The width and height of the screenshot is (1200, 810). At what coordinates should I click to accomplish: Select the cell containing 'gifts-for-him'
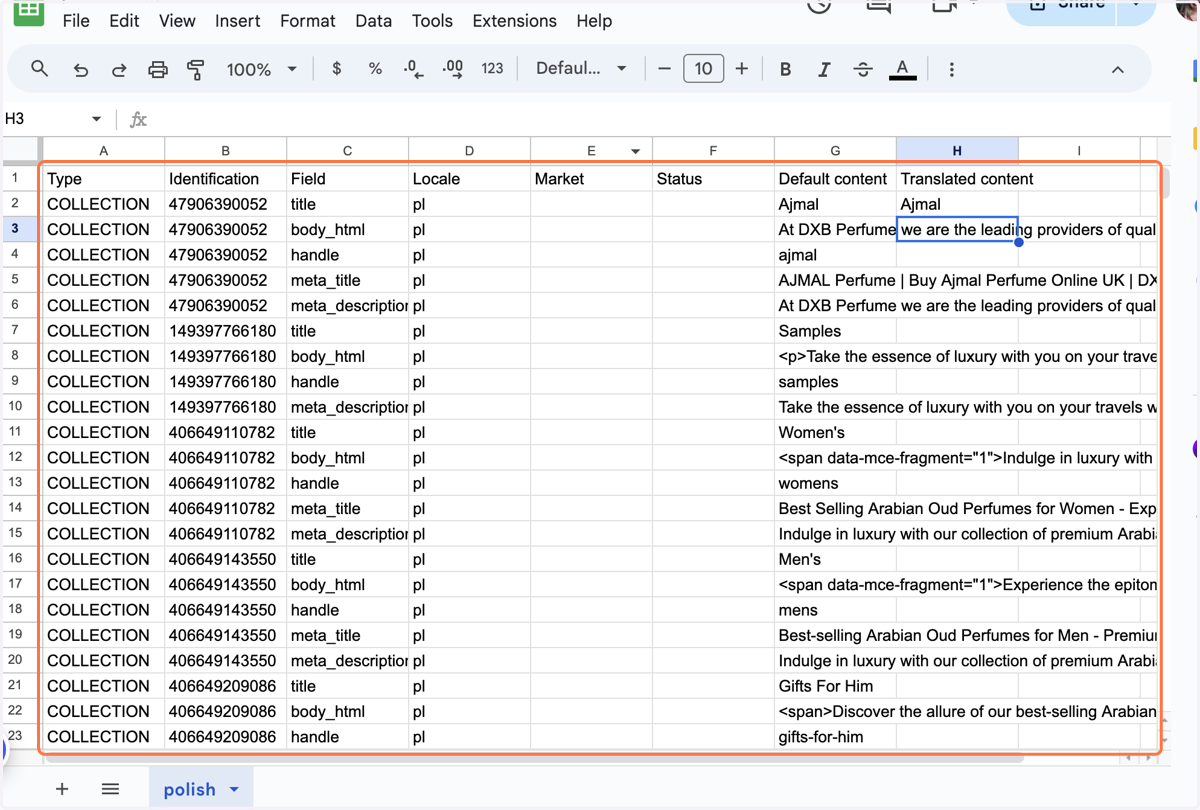coord(835,737)
